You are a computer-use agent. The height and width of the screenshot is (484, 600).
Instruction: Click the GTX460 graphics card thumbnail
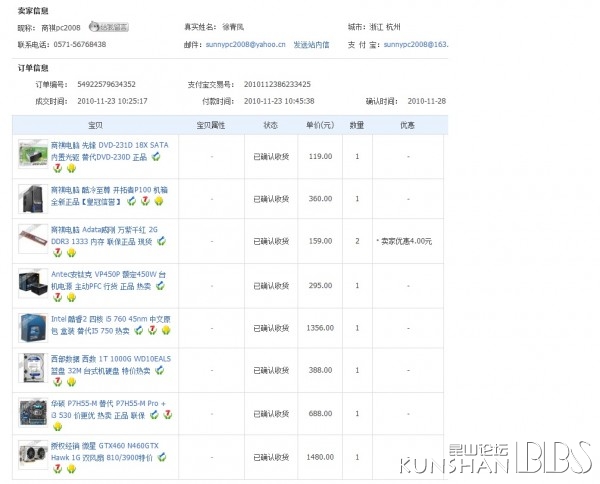(x=33, y=455)
